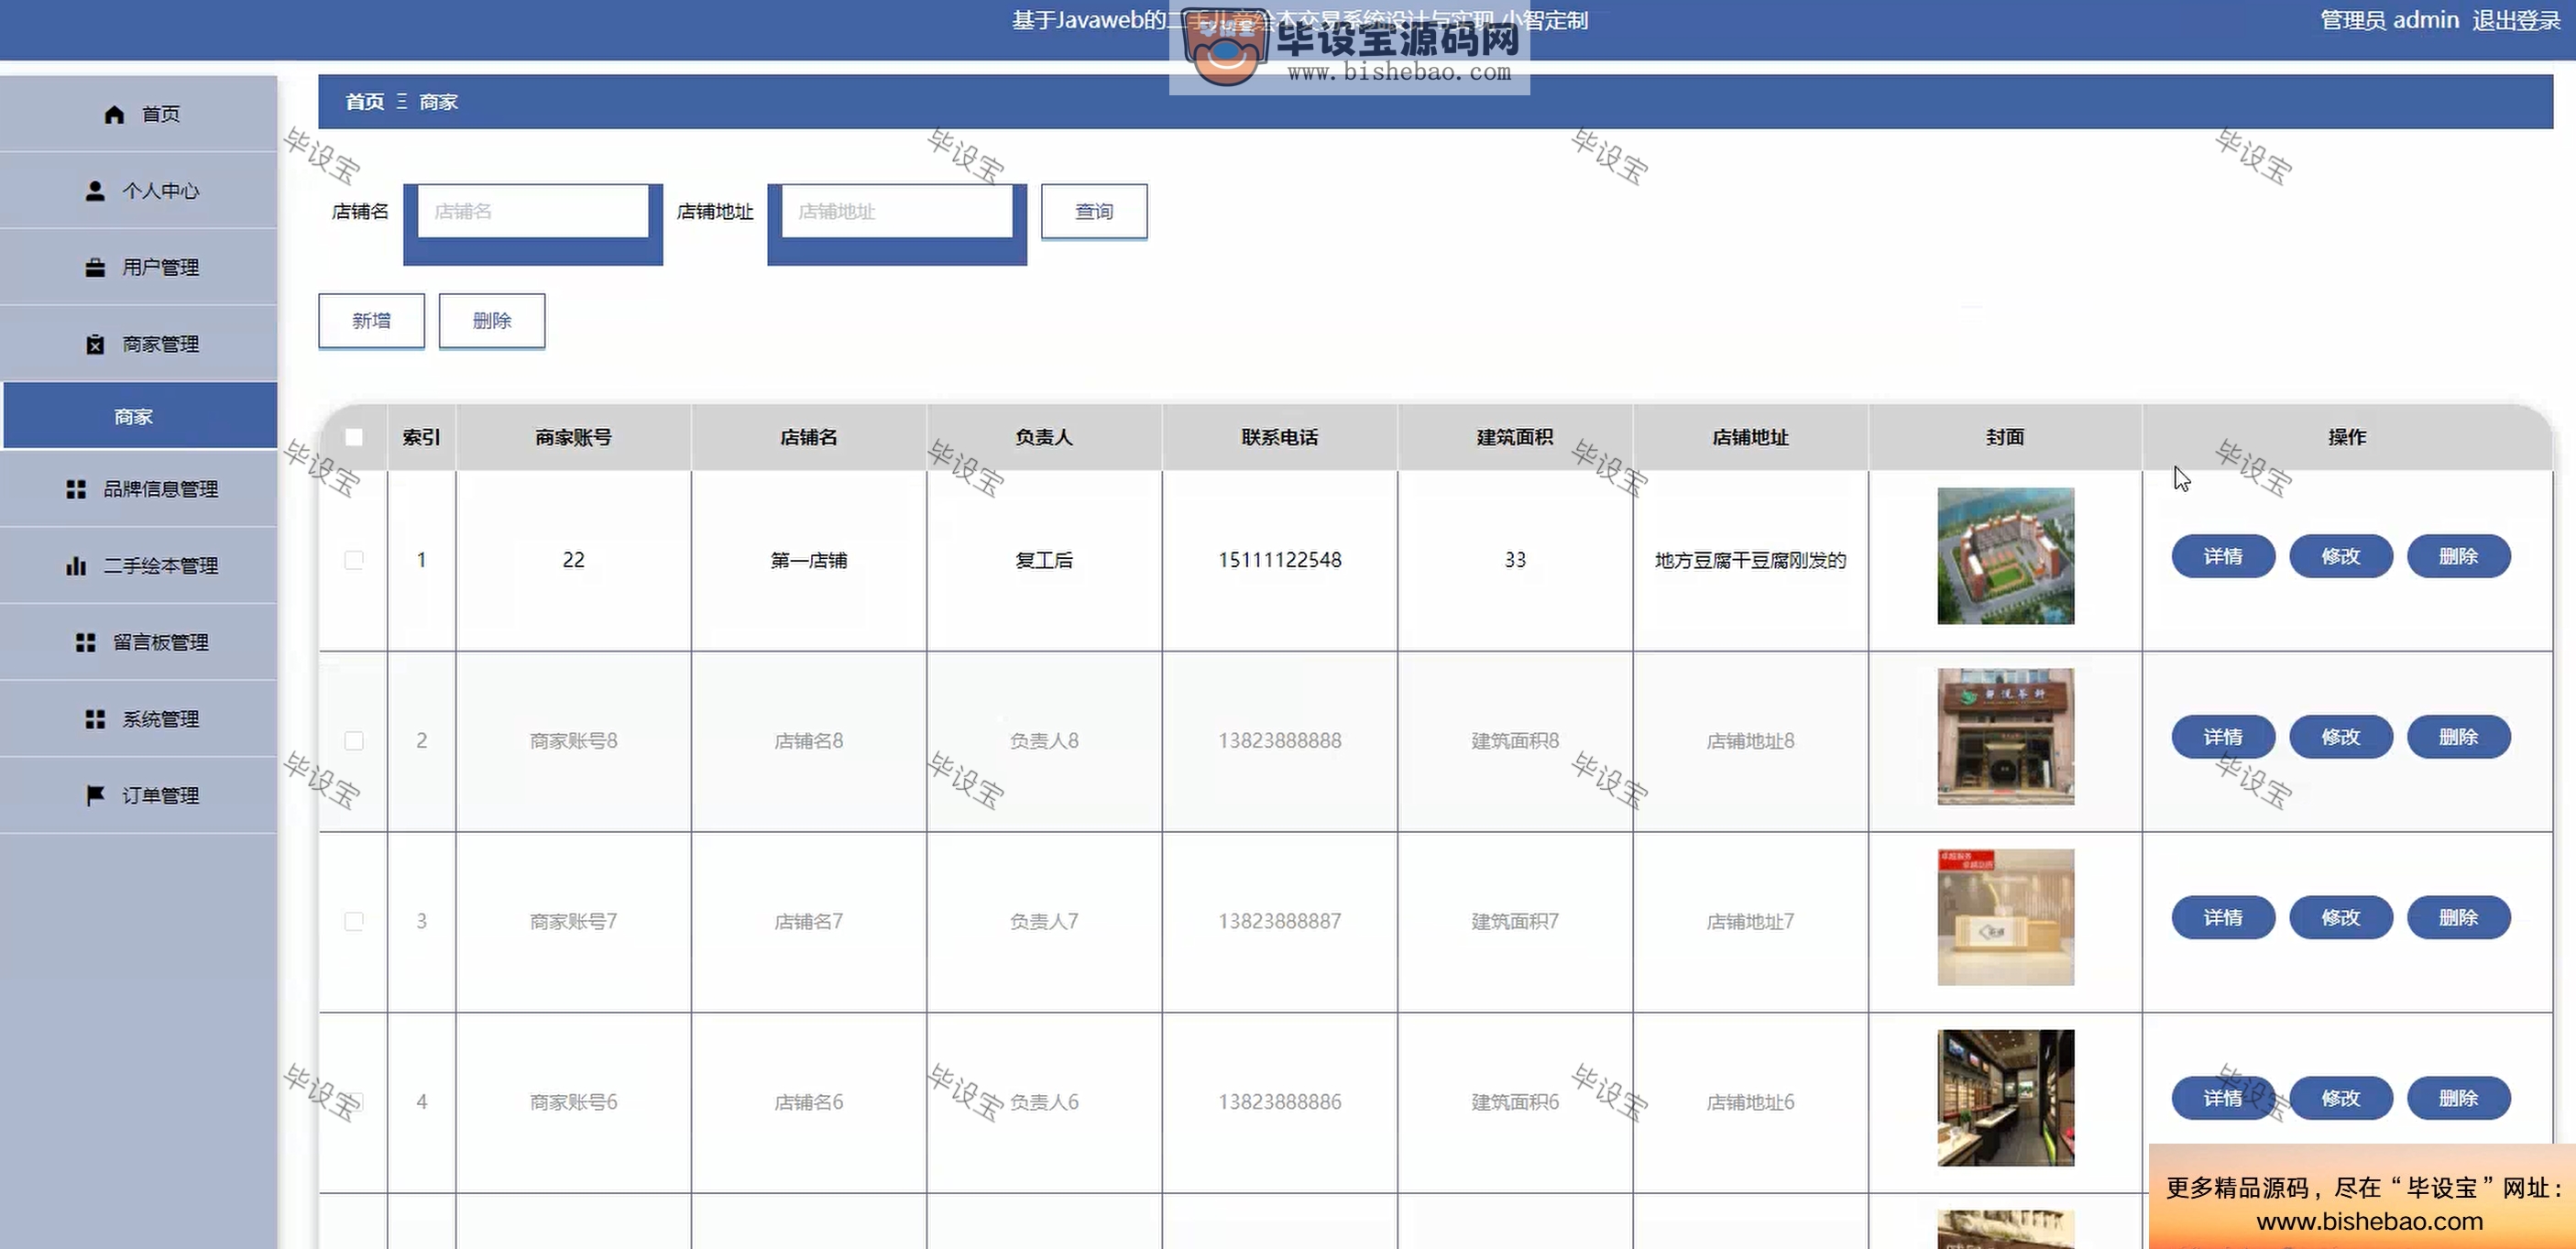
Task: Expand 二手绘本管理 menu
Action: 139,566
